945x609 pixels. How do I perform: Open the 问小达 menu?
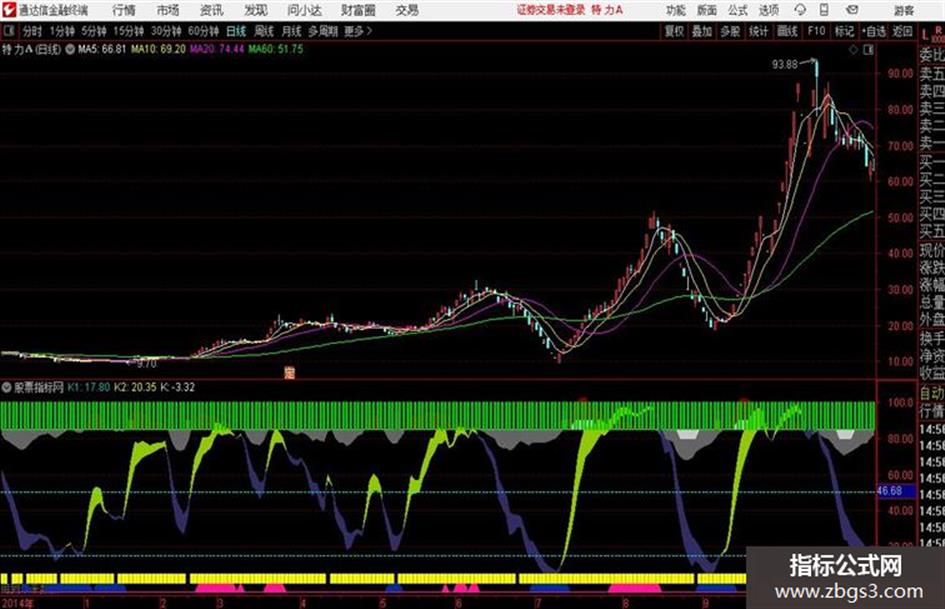click(x=304, y=10)
